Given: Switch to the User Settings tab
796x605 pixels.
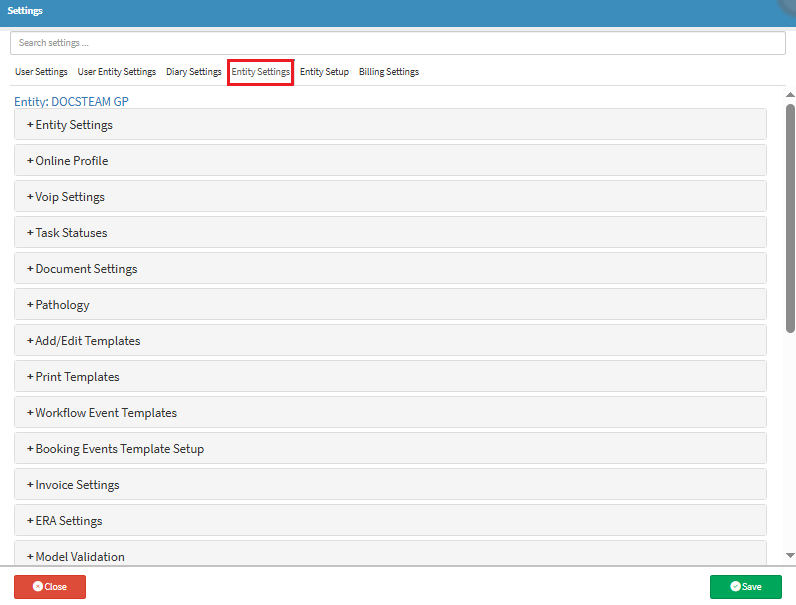Looking at the screenshot, I should 41,72.
